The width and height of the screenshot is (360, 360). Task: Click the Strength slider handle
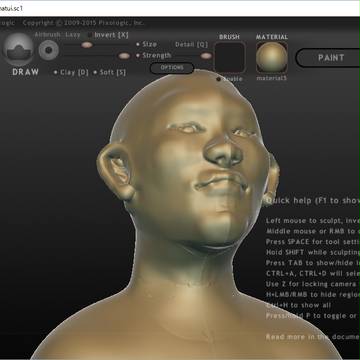[124, 56]
